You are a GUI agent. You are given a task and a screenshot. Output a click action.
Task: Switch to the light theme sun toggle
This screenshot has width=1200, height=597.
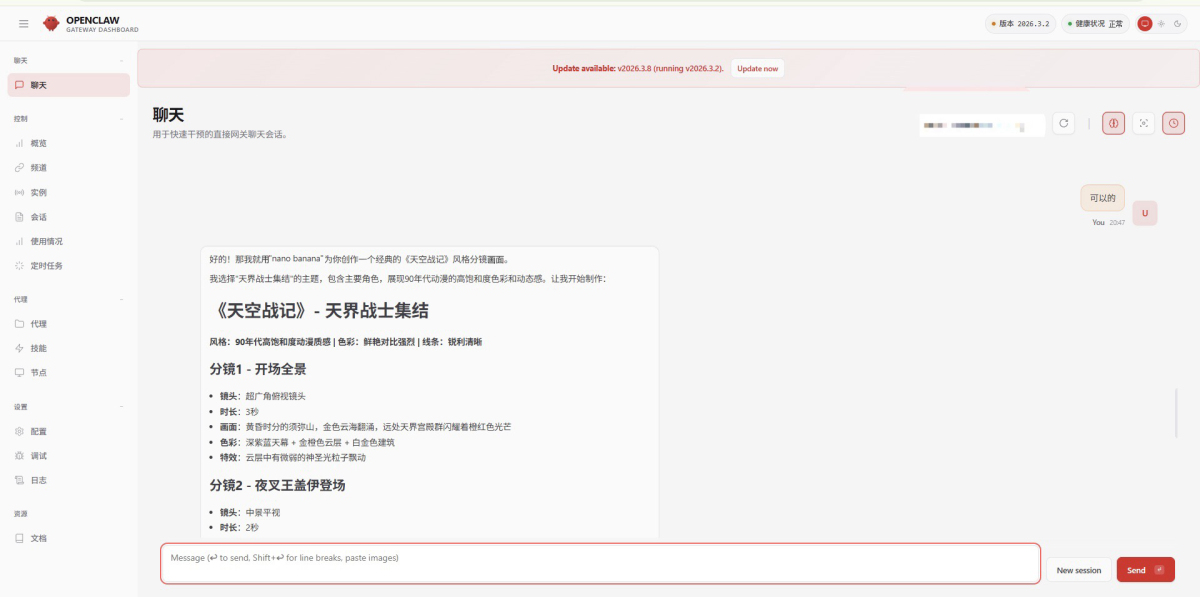(1161, 23)
